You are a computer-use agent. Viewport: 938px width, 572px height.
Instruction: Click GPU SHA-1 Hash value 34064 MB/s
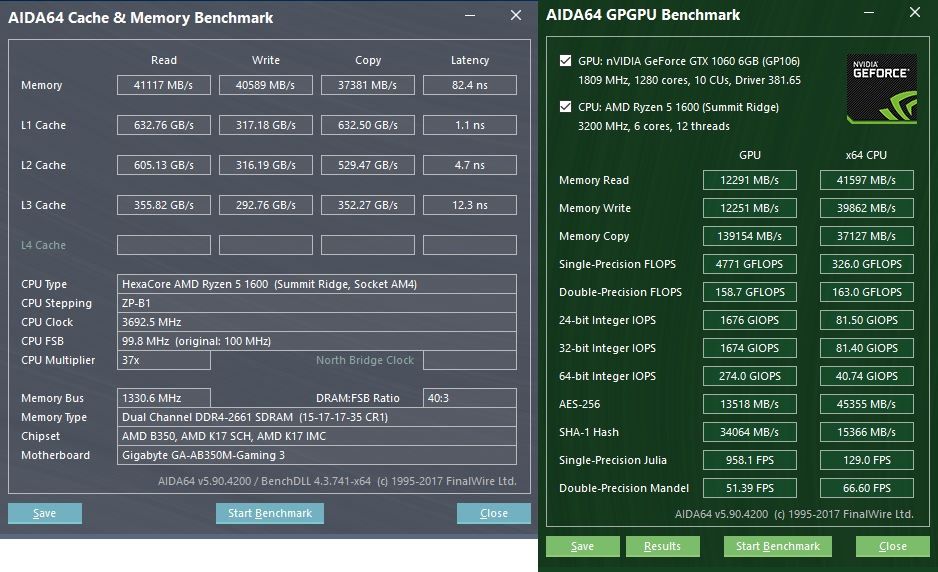[x=750, y=432]
